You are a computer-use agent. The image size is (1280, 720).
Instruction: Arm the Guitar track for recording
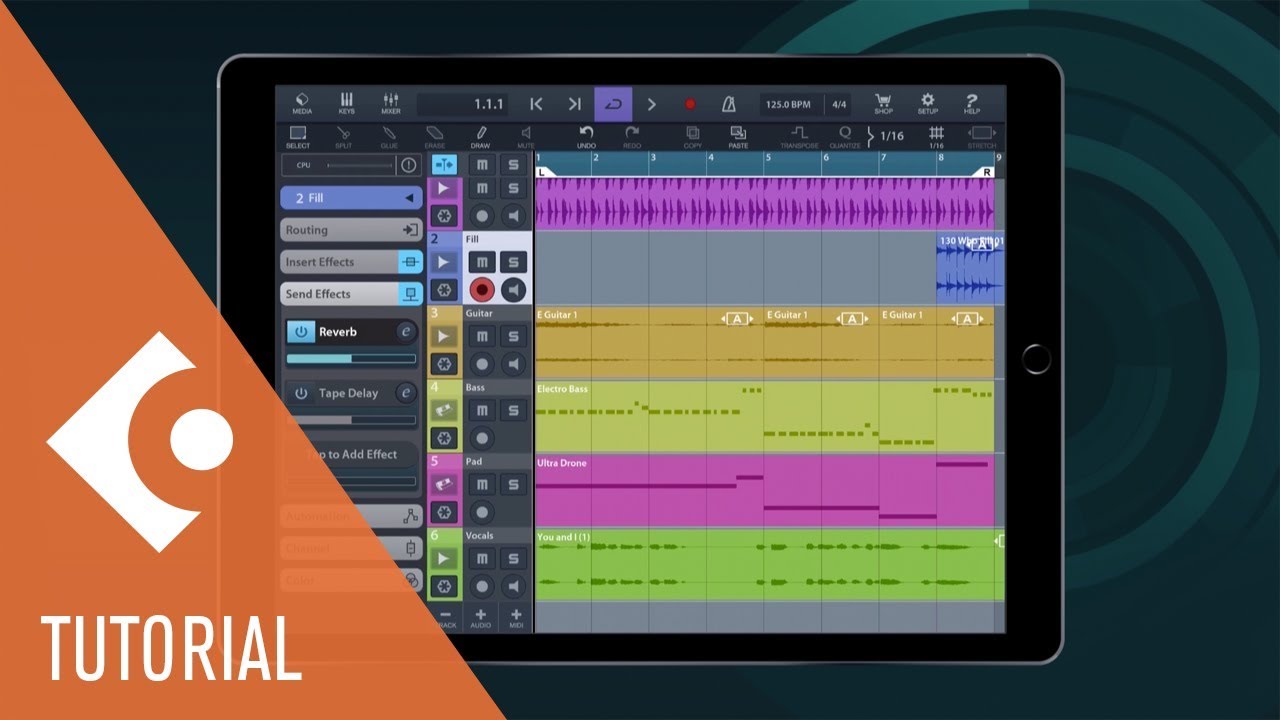[482, 364]
